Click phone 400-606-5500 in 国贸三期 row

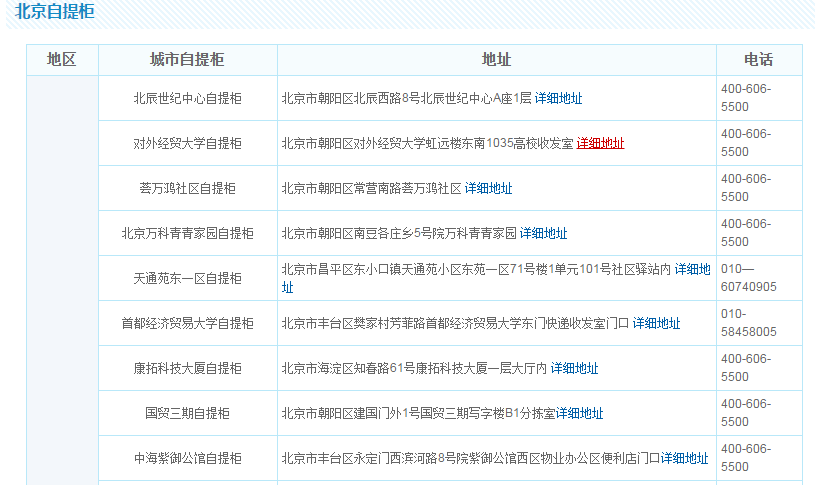(746, 413)
